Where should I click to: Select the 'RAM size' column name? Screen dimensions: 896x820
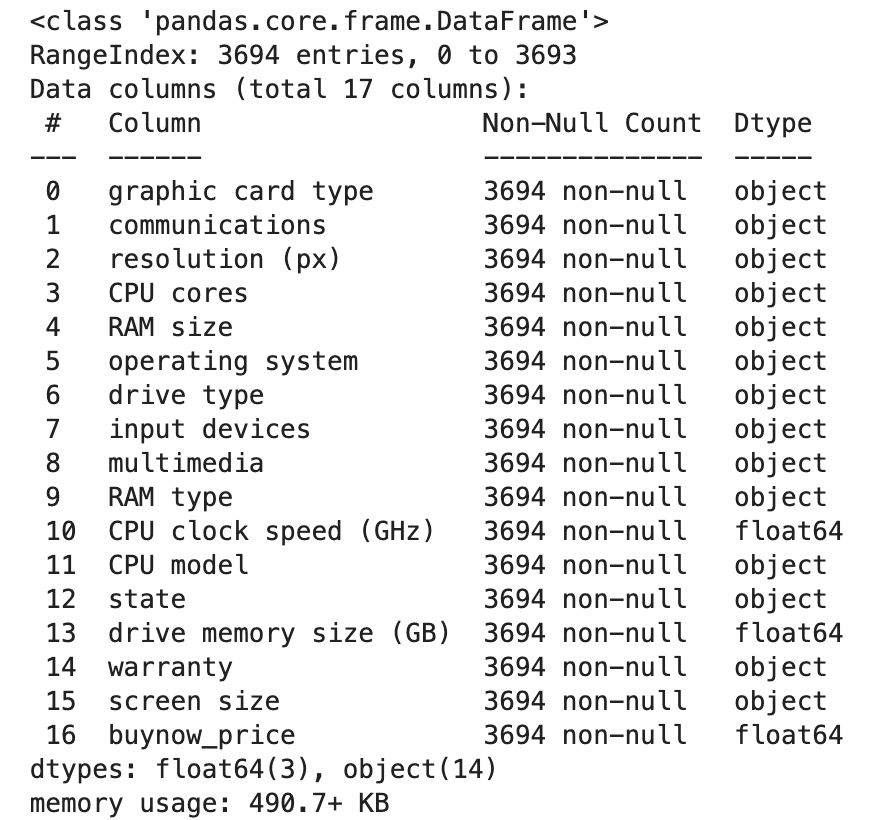coord(170,328)
